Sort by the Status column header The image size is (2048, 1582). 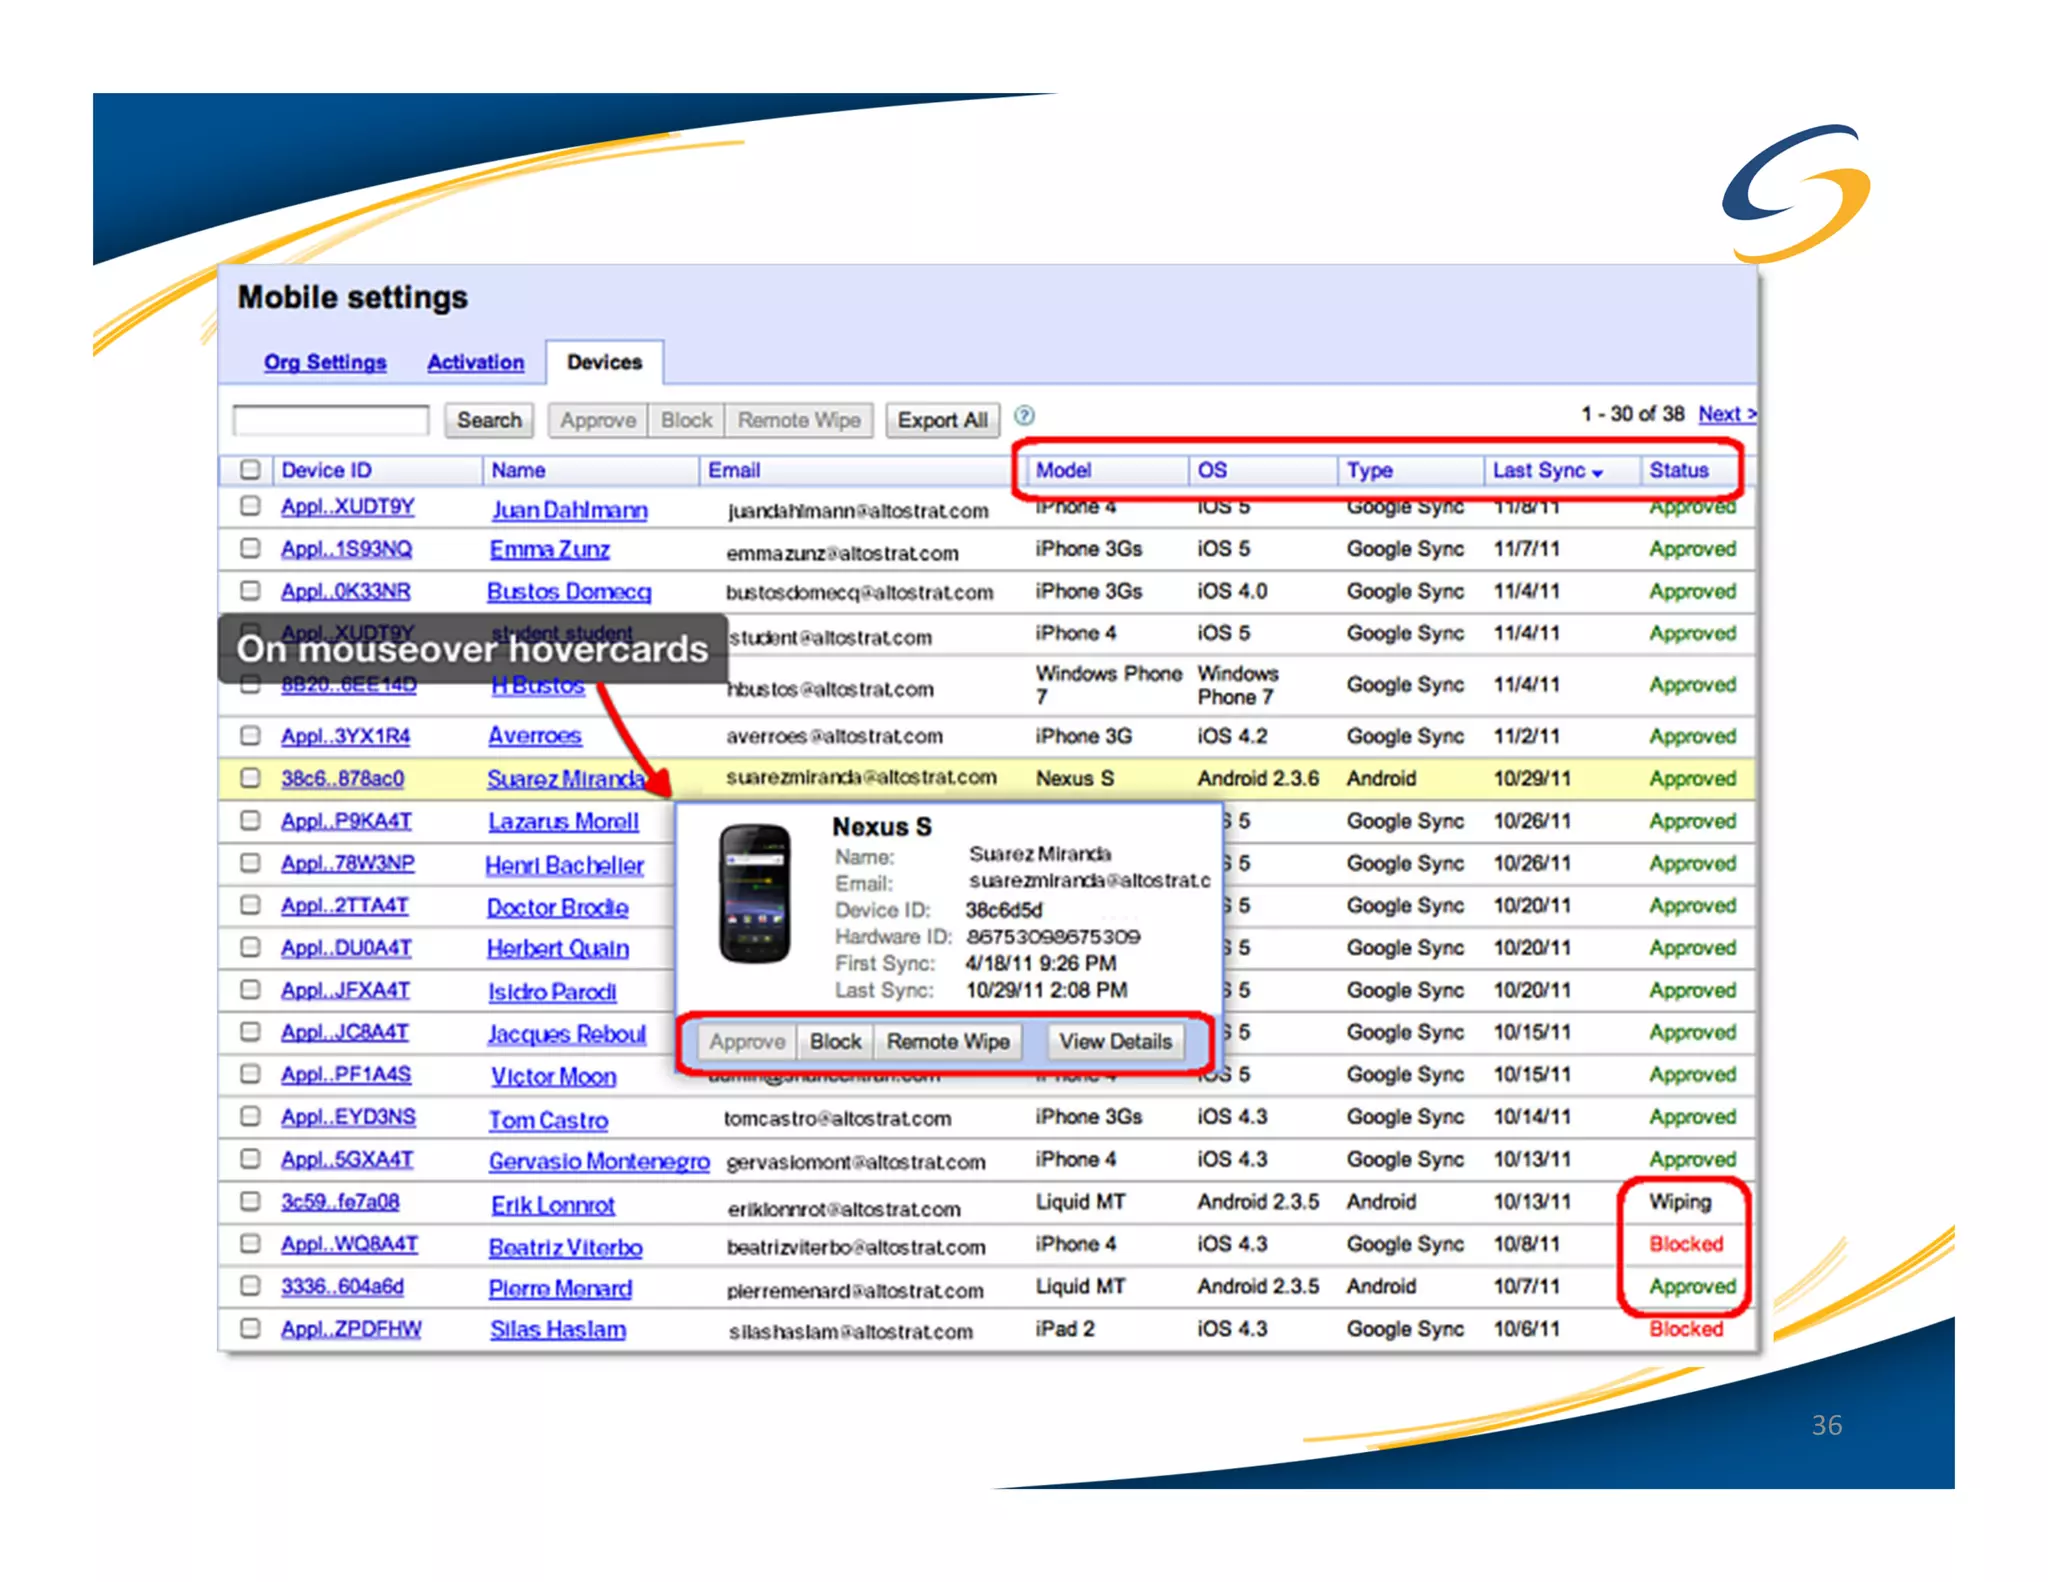point(1678,470)
